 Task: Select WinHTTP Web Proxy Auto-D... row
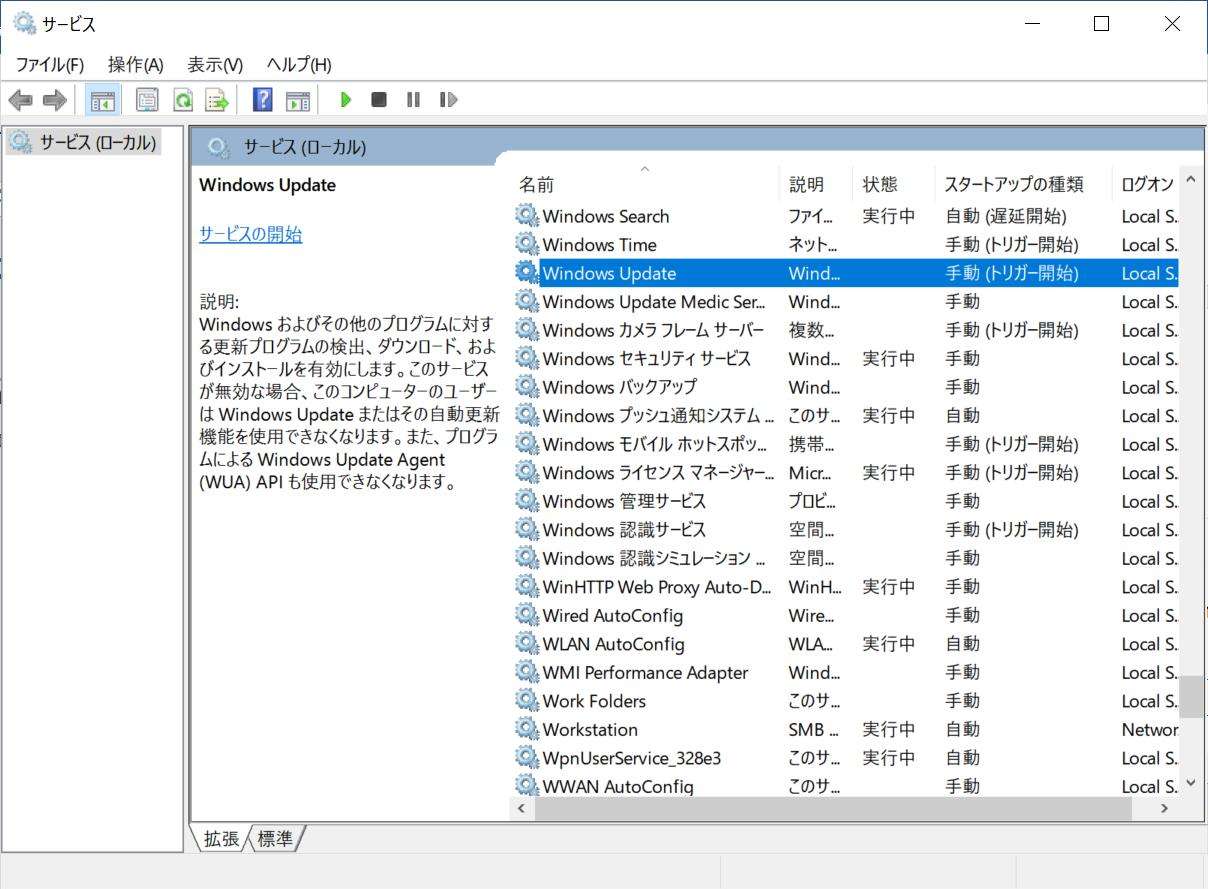pos(846,586)
